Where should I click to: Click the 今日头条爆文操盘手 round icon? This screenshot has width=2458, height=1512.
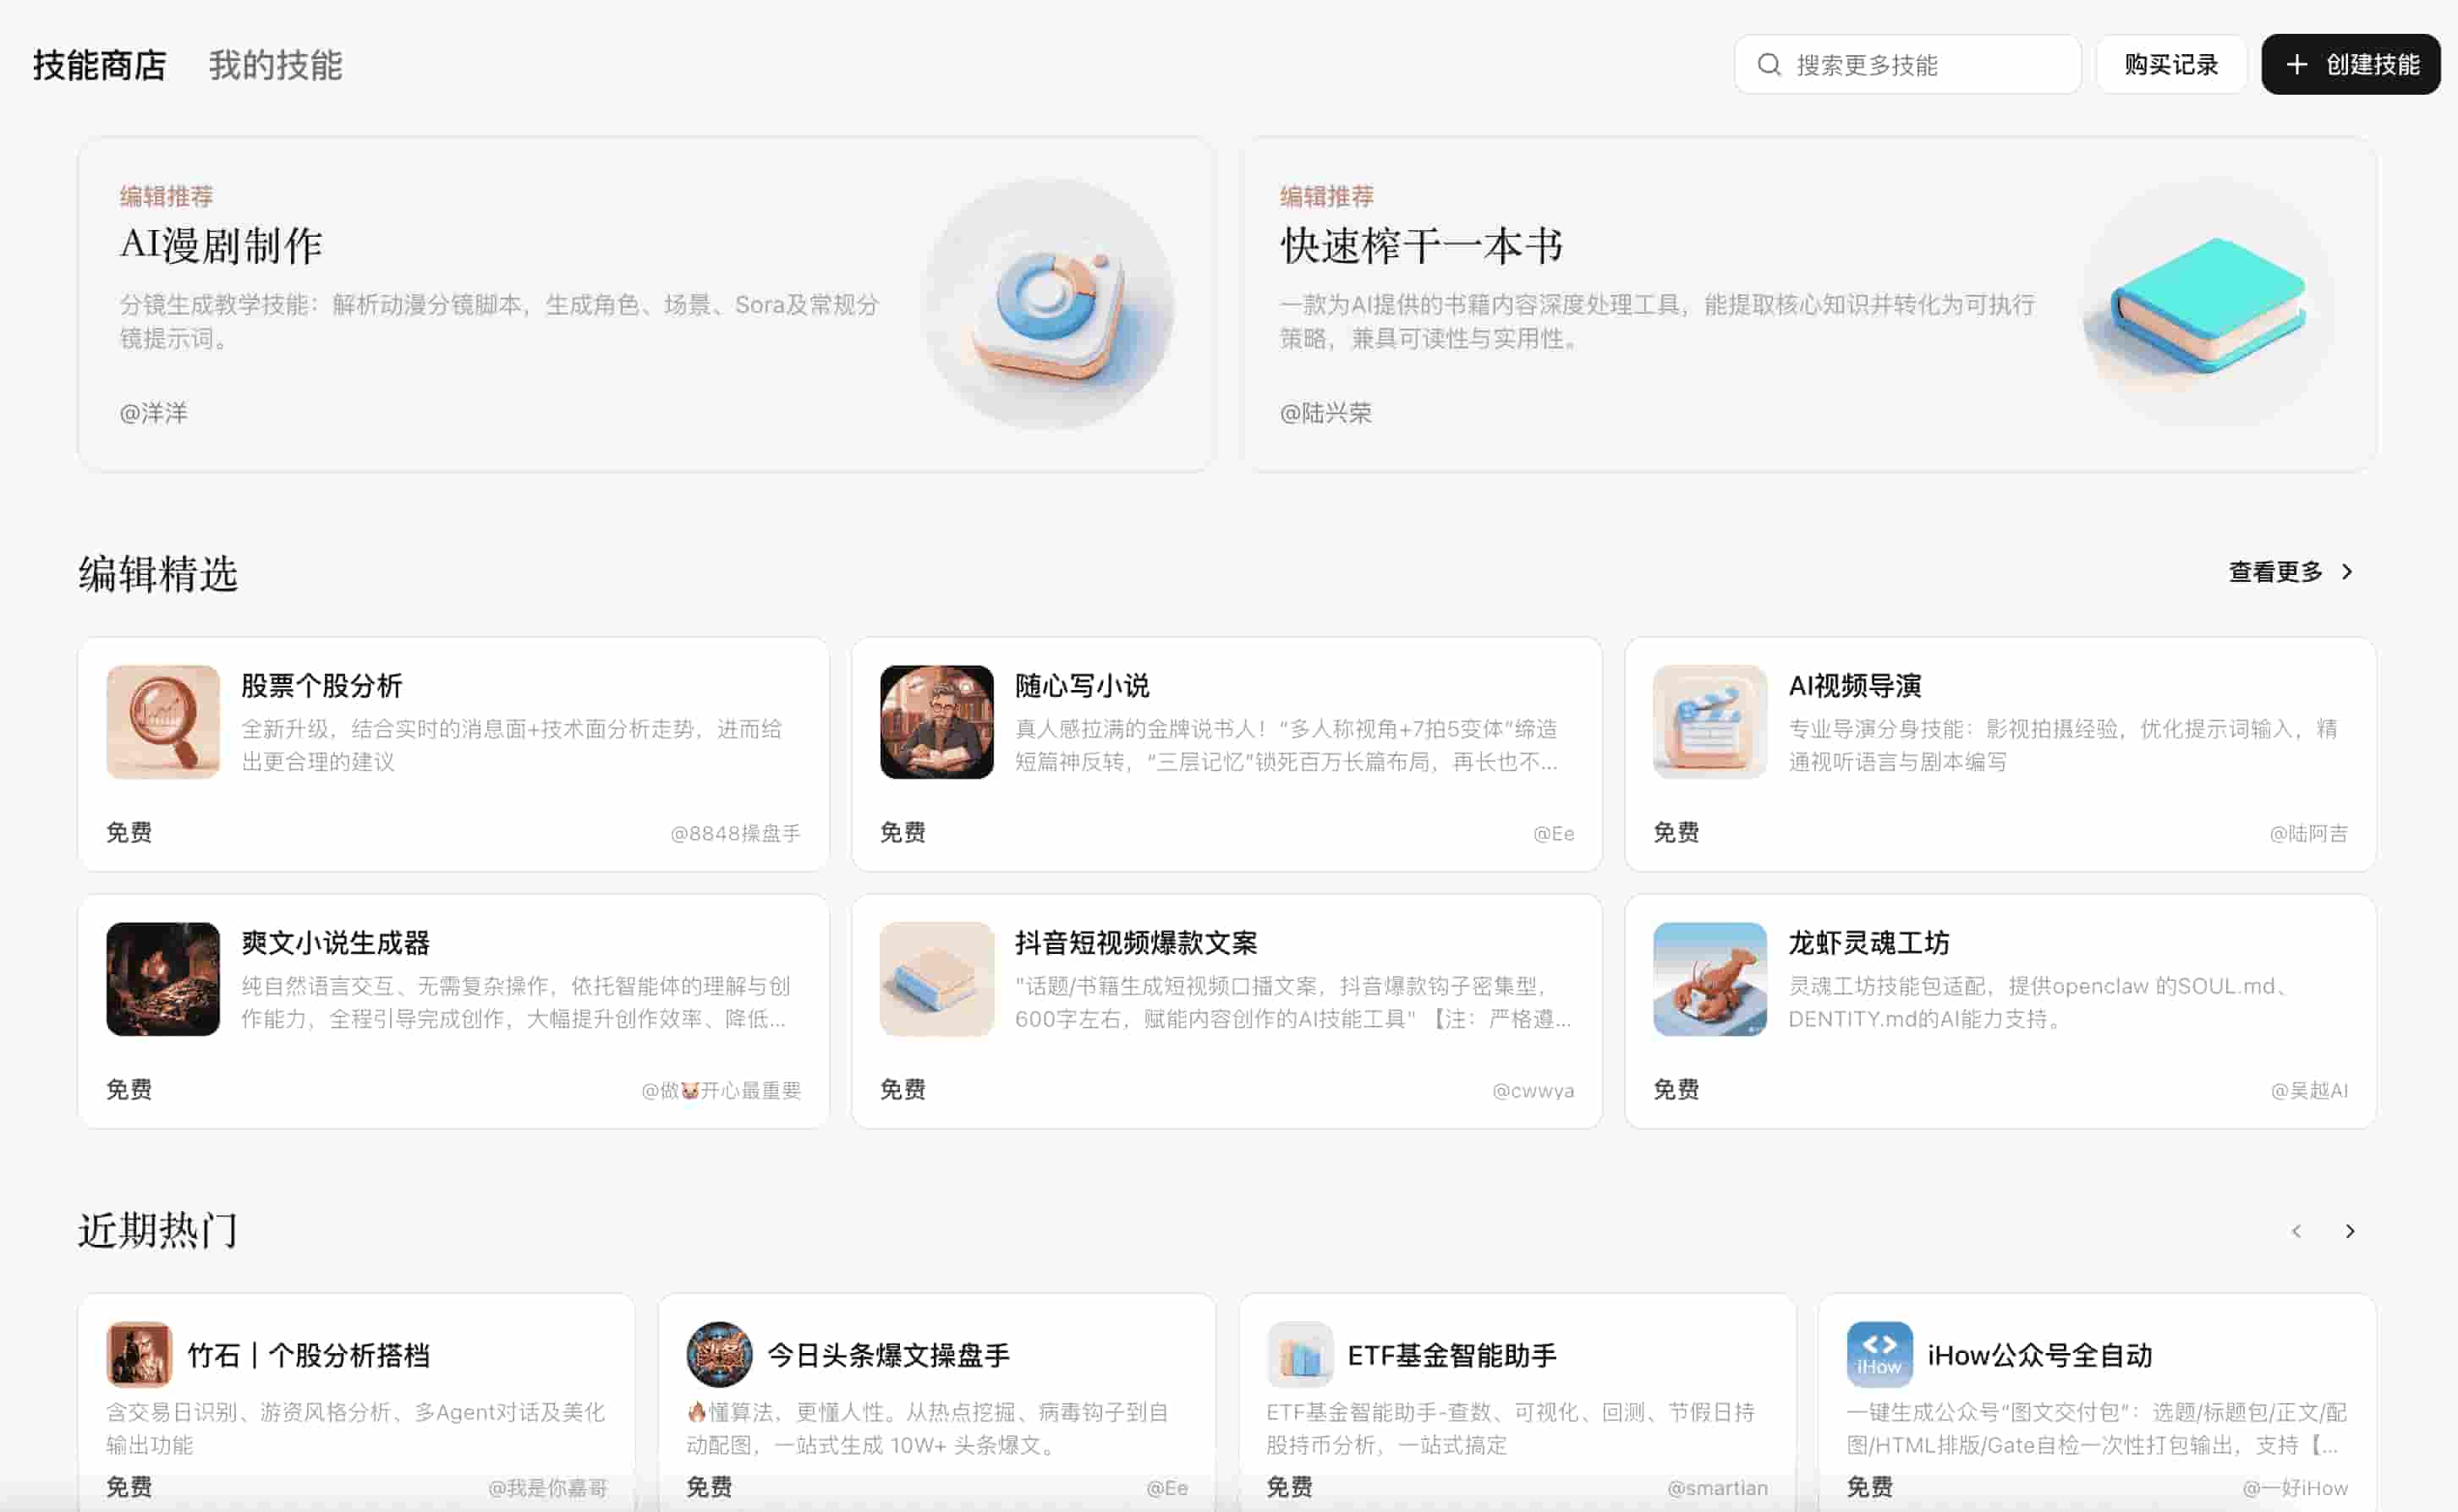(x=718, y=1354)
